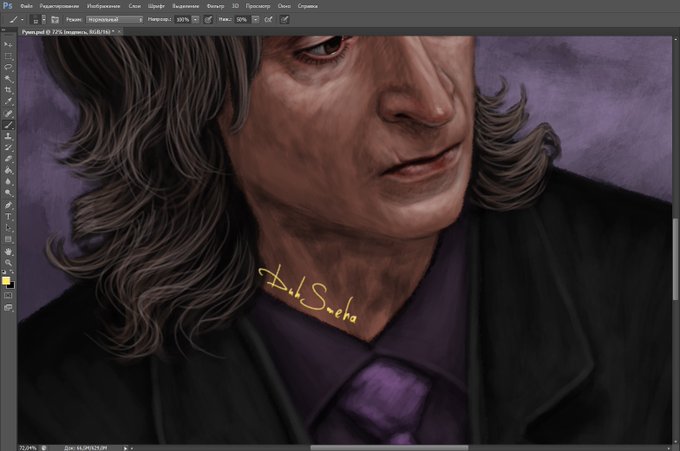Open the Выделение menu

(186, 6)
